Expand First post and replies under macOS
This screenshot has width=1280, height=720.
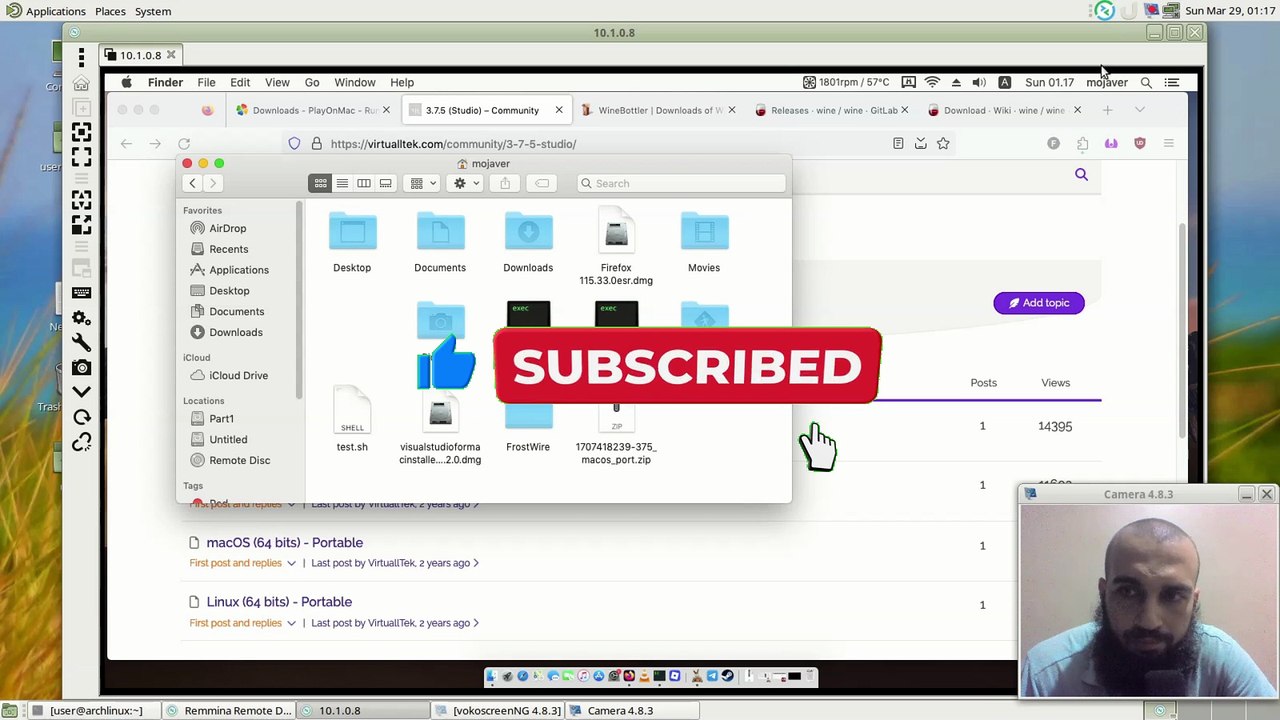(243, 563)
